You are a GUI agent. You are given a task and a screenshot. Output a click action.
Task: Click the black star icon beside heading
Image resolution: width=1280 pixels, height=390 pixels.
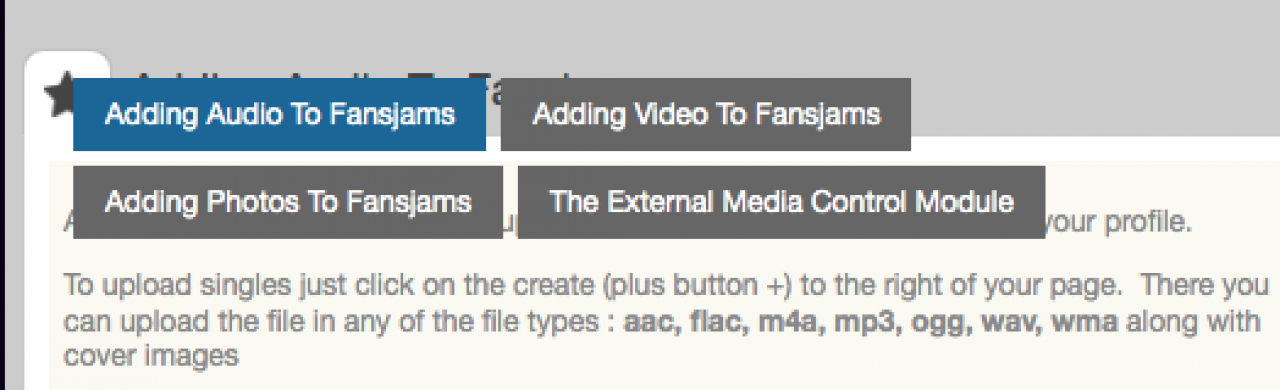[x=58, y=93]
